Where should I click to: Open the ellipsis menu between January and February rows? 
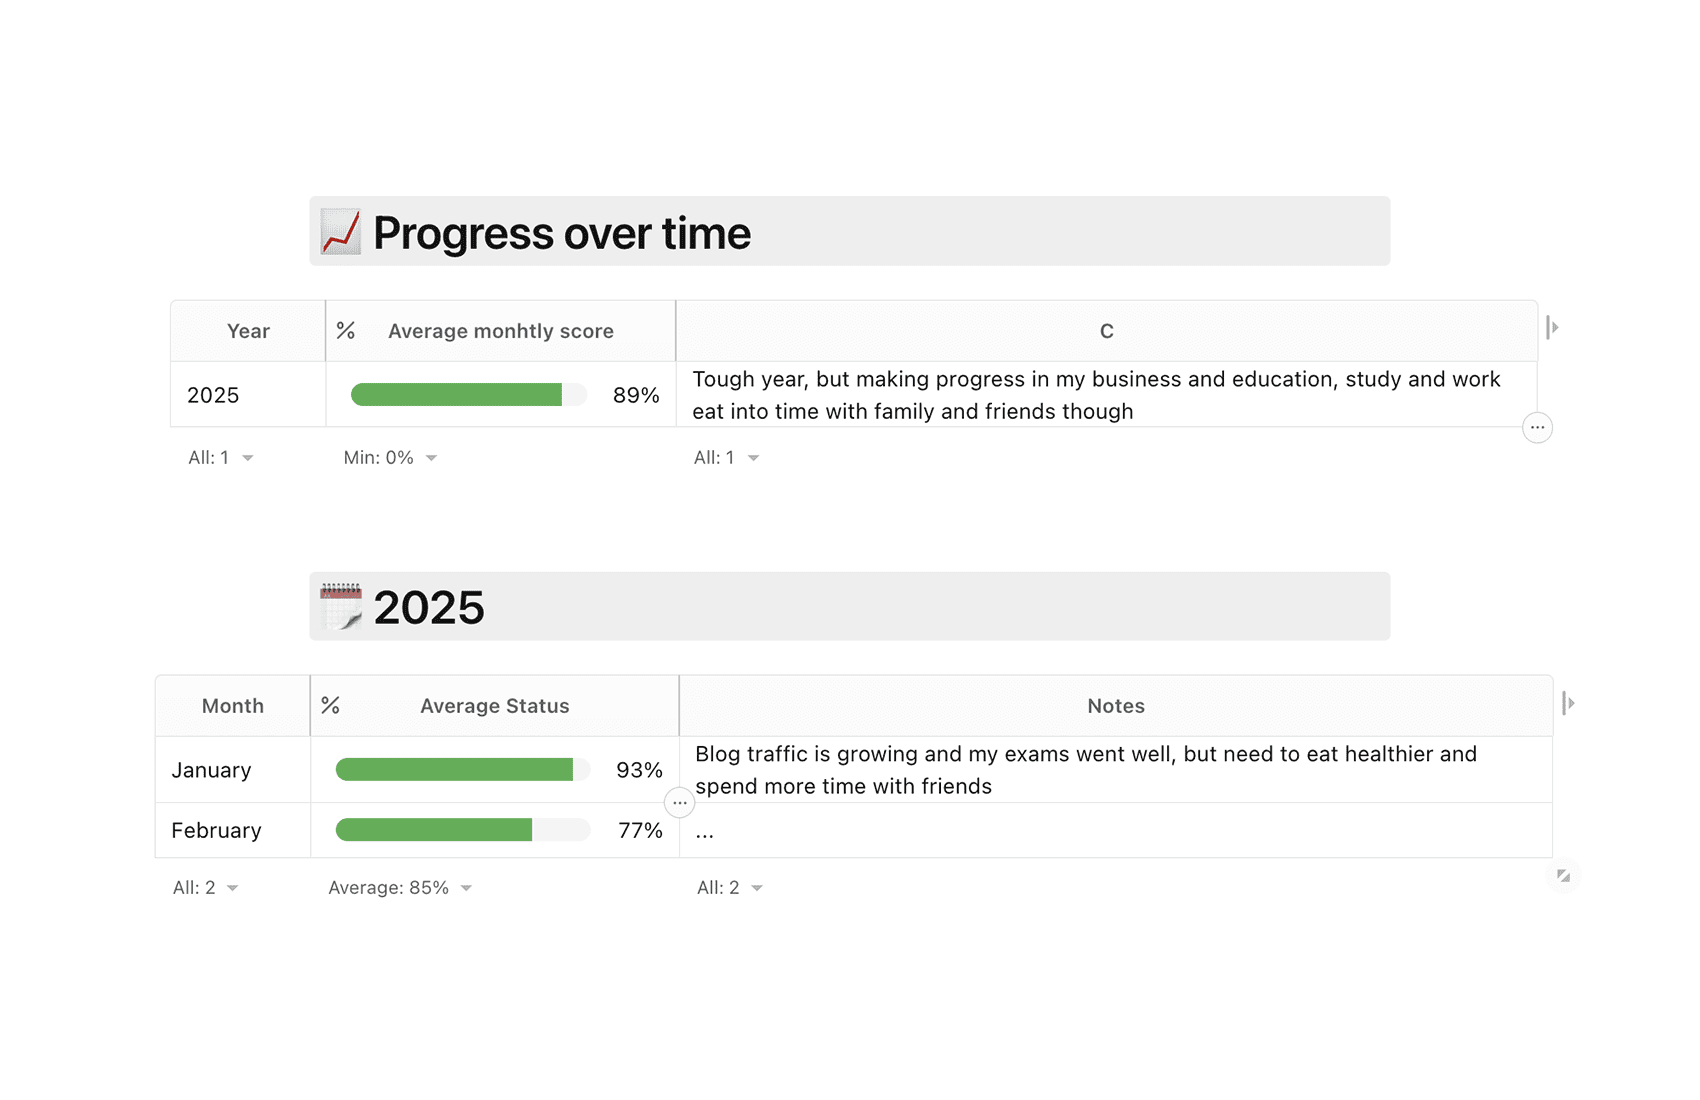pyautogui.click(x=680, y=803)
